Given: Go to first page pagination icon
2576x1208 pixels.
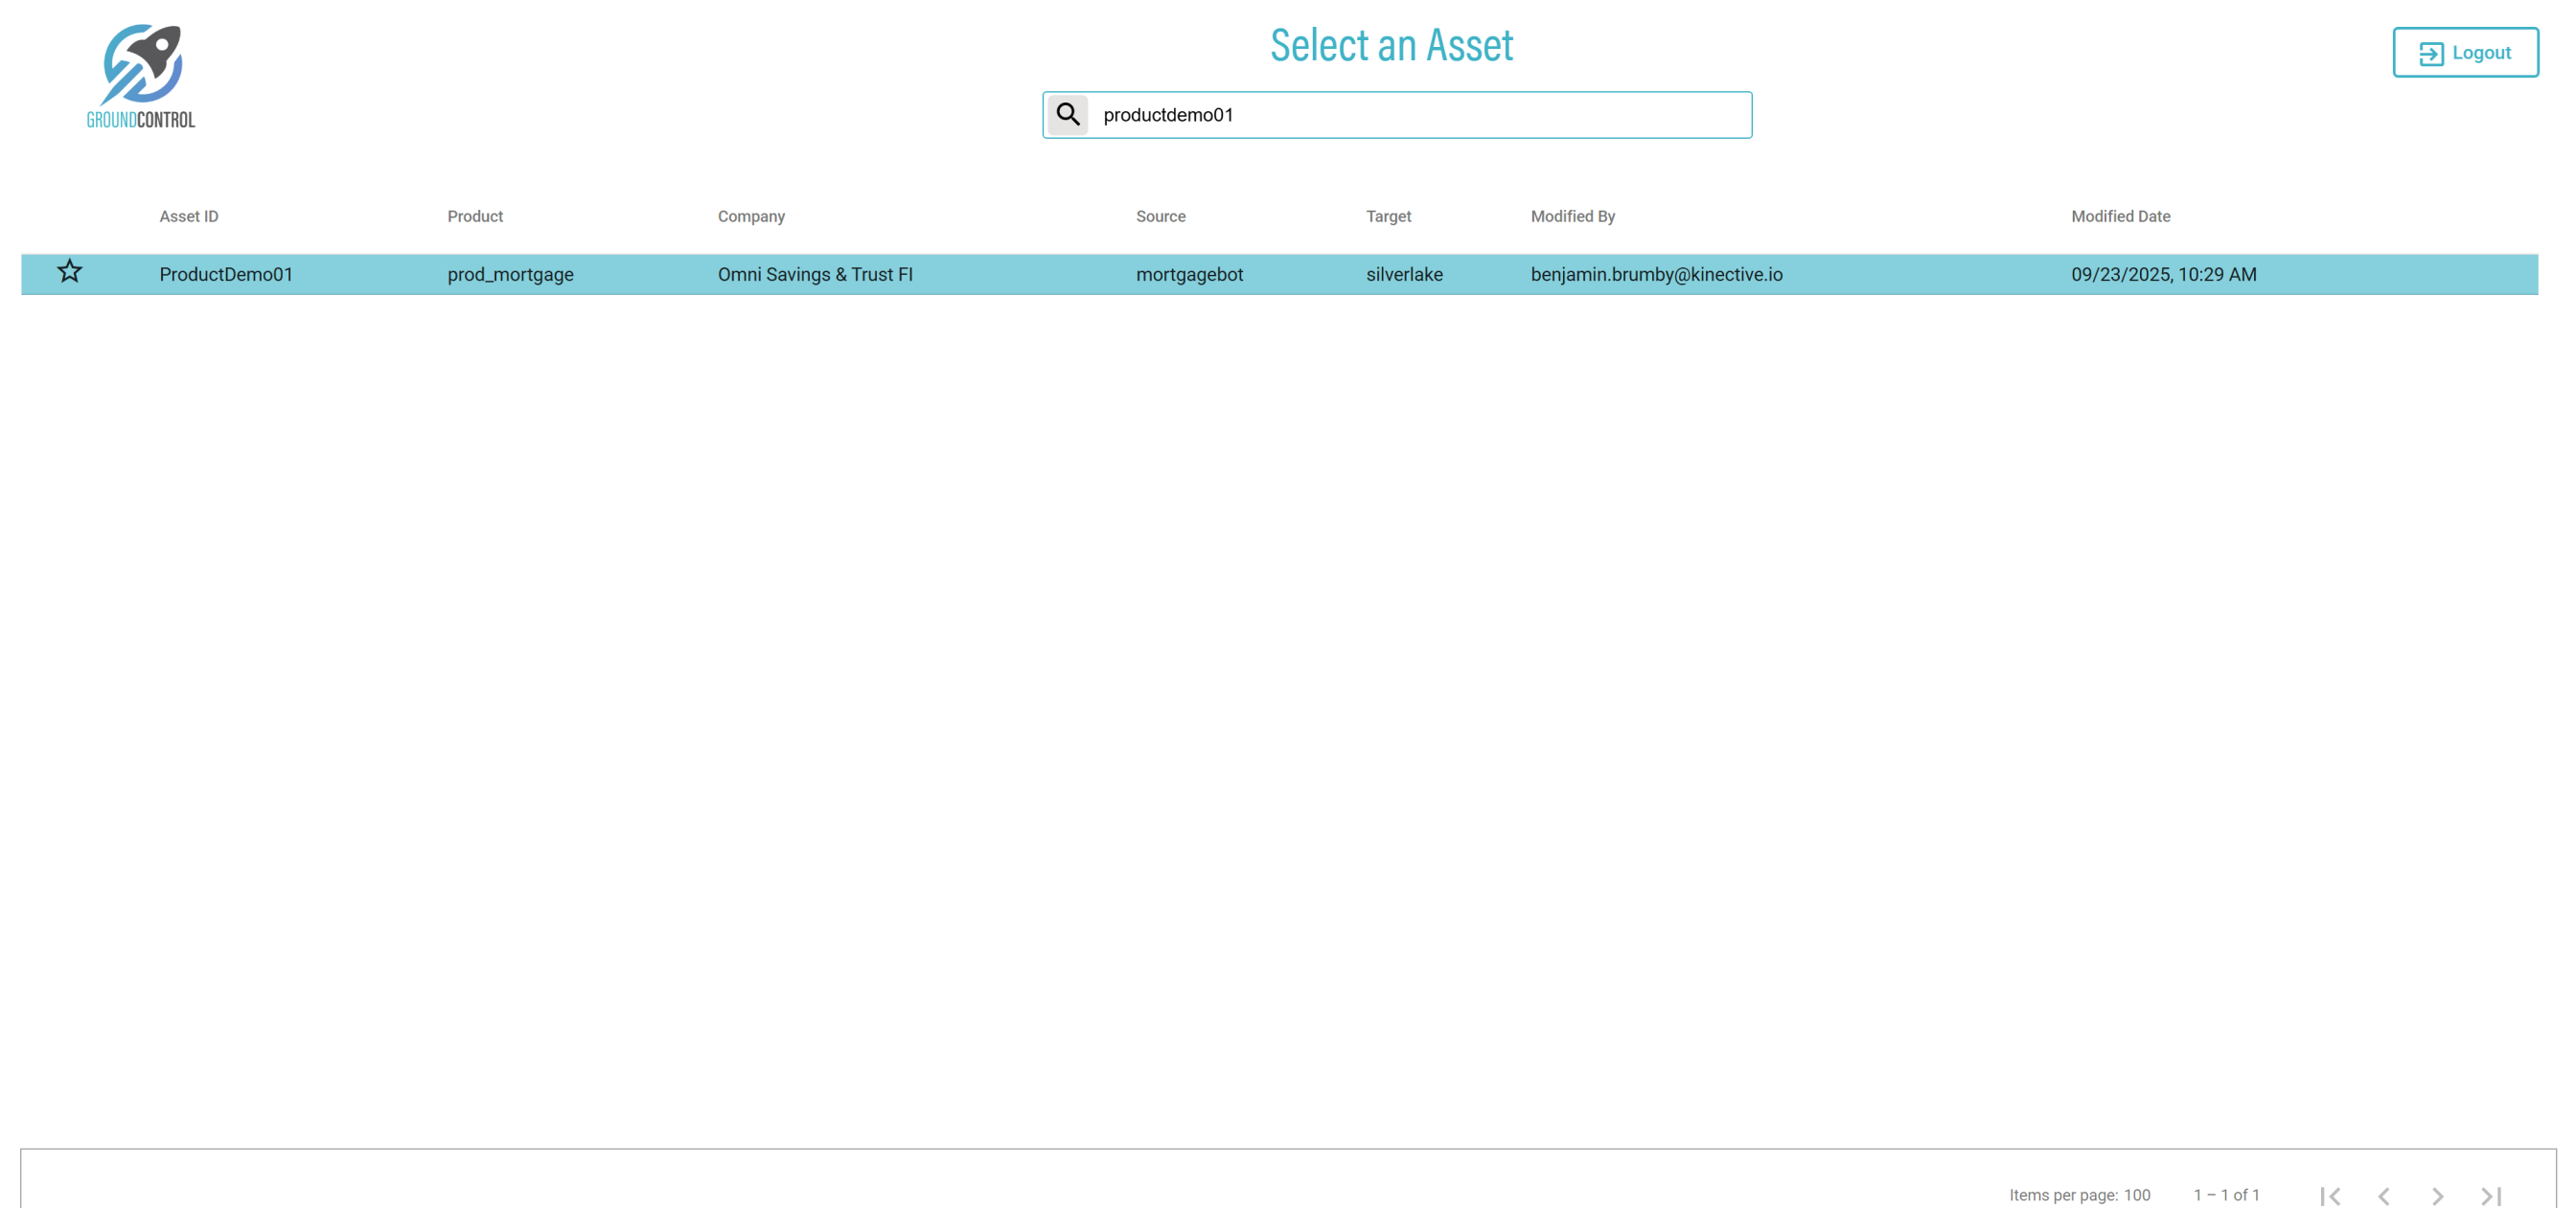Looking at the screenshot, I should pos(2330,1195).
